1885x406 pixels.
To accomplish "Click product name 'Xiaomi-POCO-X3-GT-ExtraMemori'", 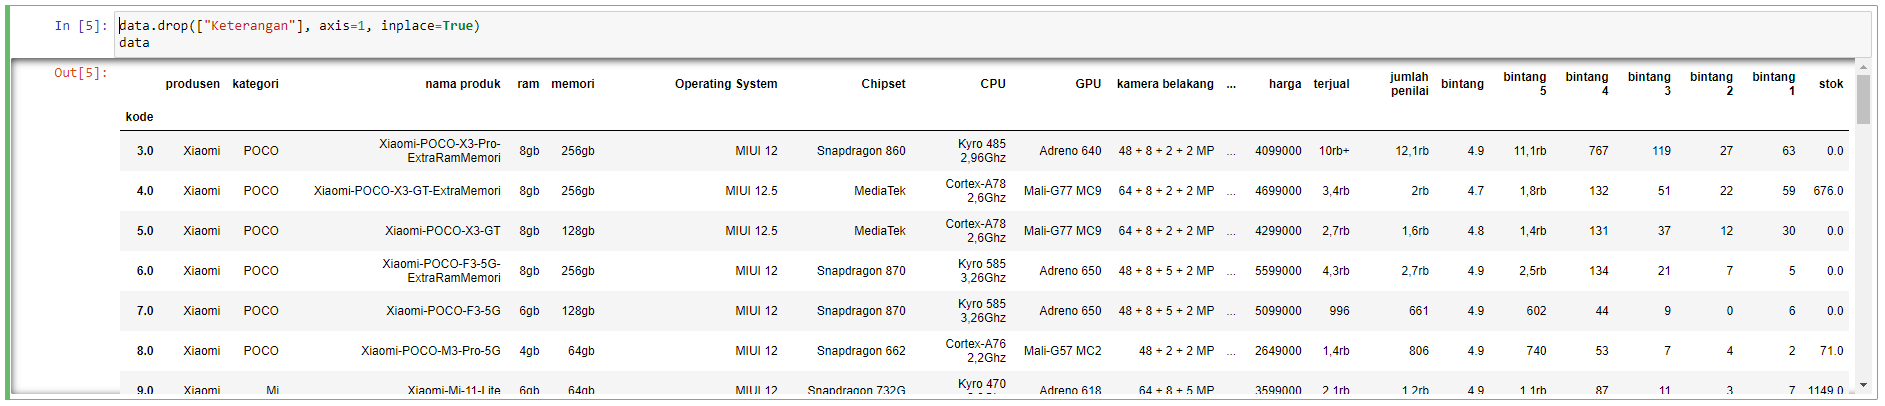I will (407, 191).
